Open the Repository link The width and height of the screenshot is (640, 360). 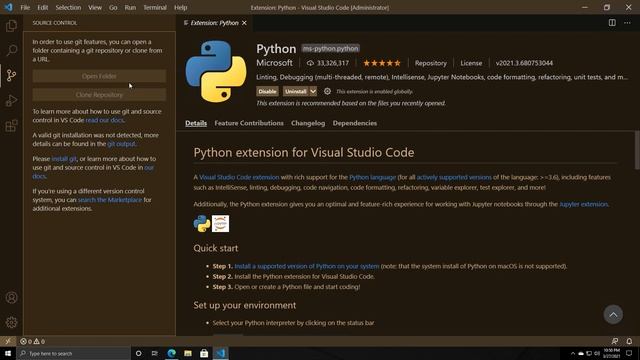pyautogui.click(x=431, y=63)
